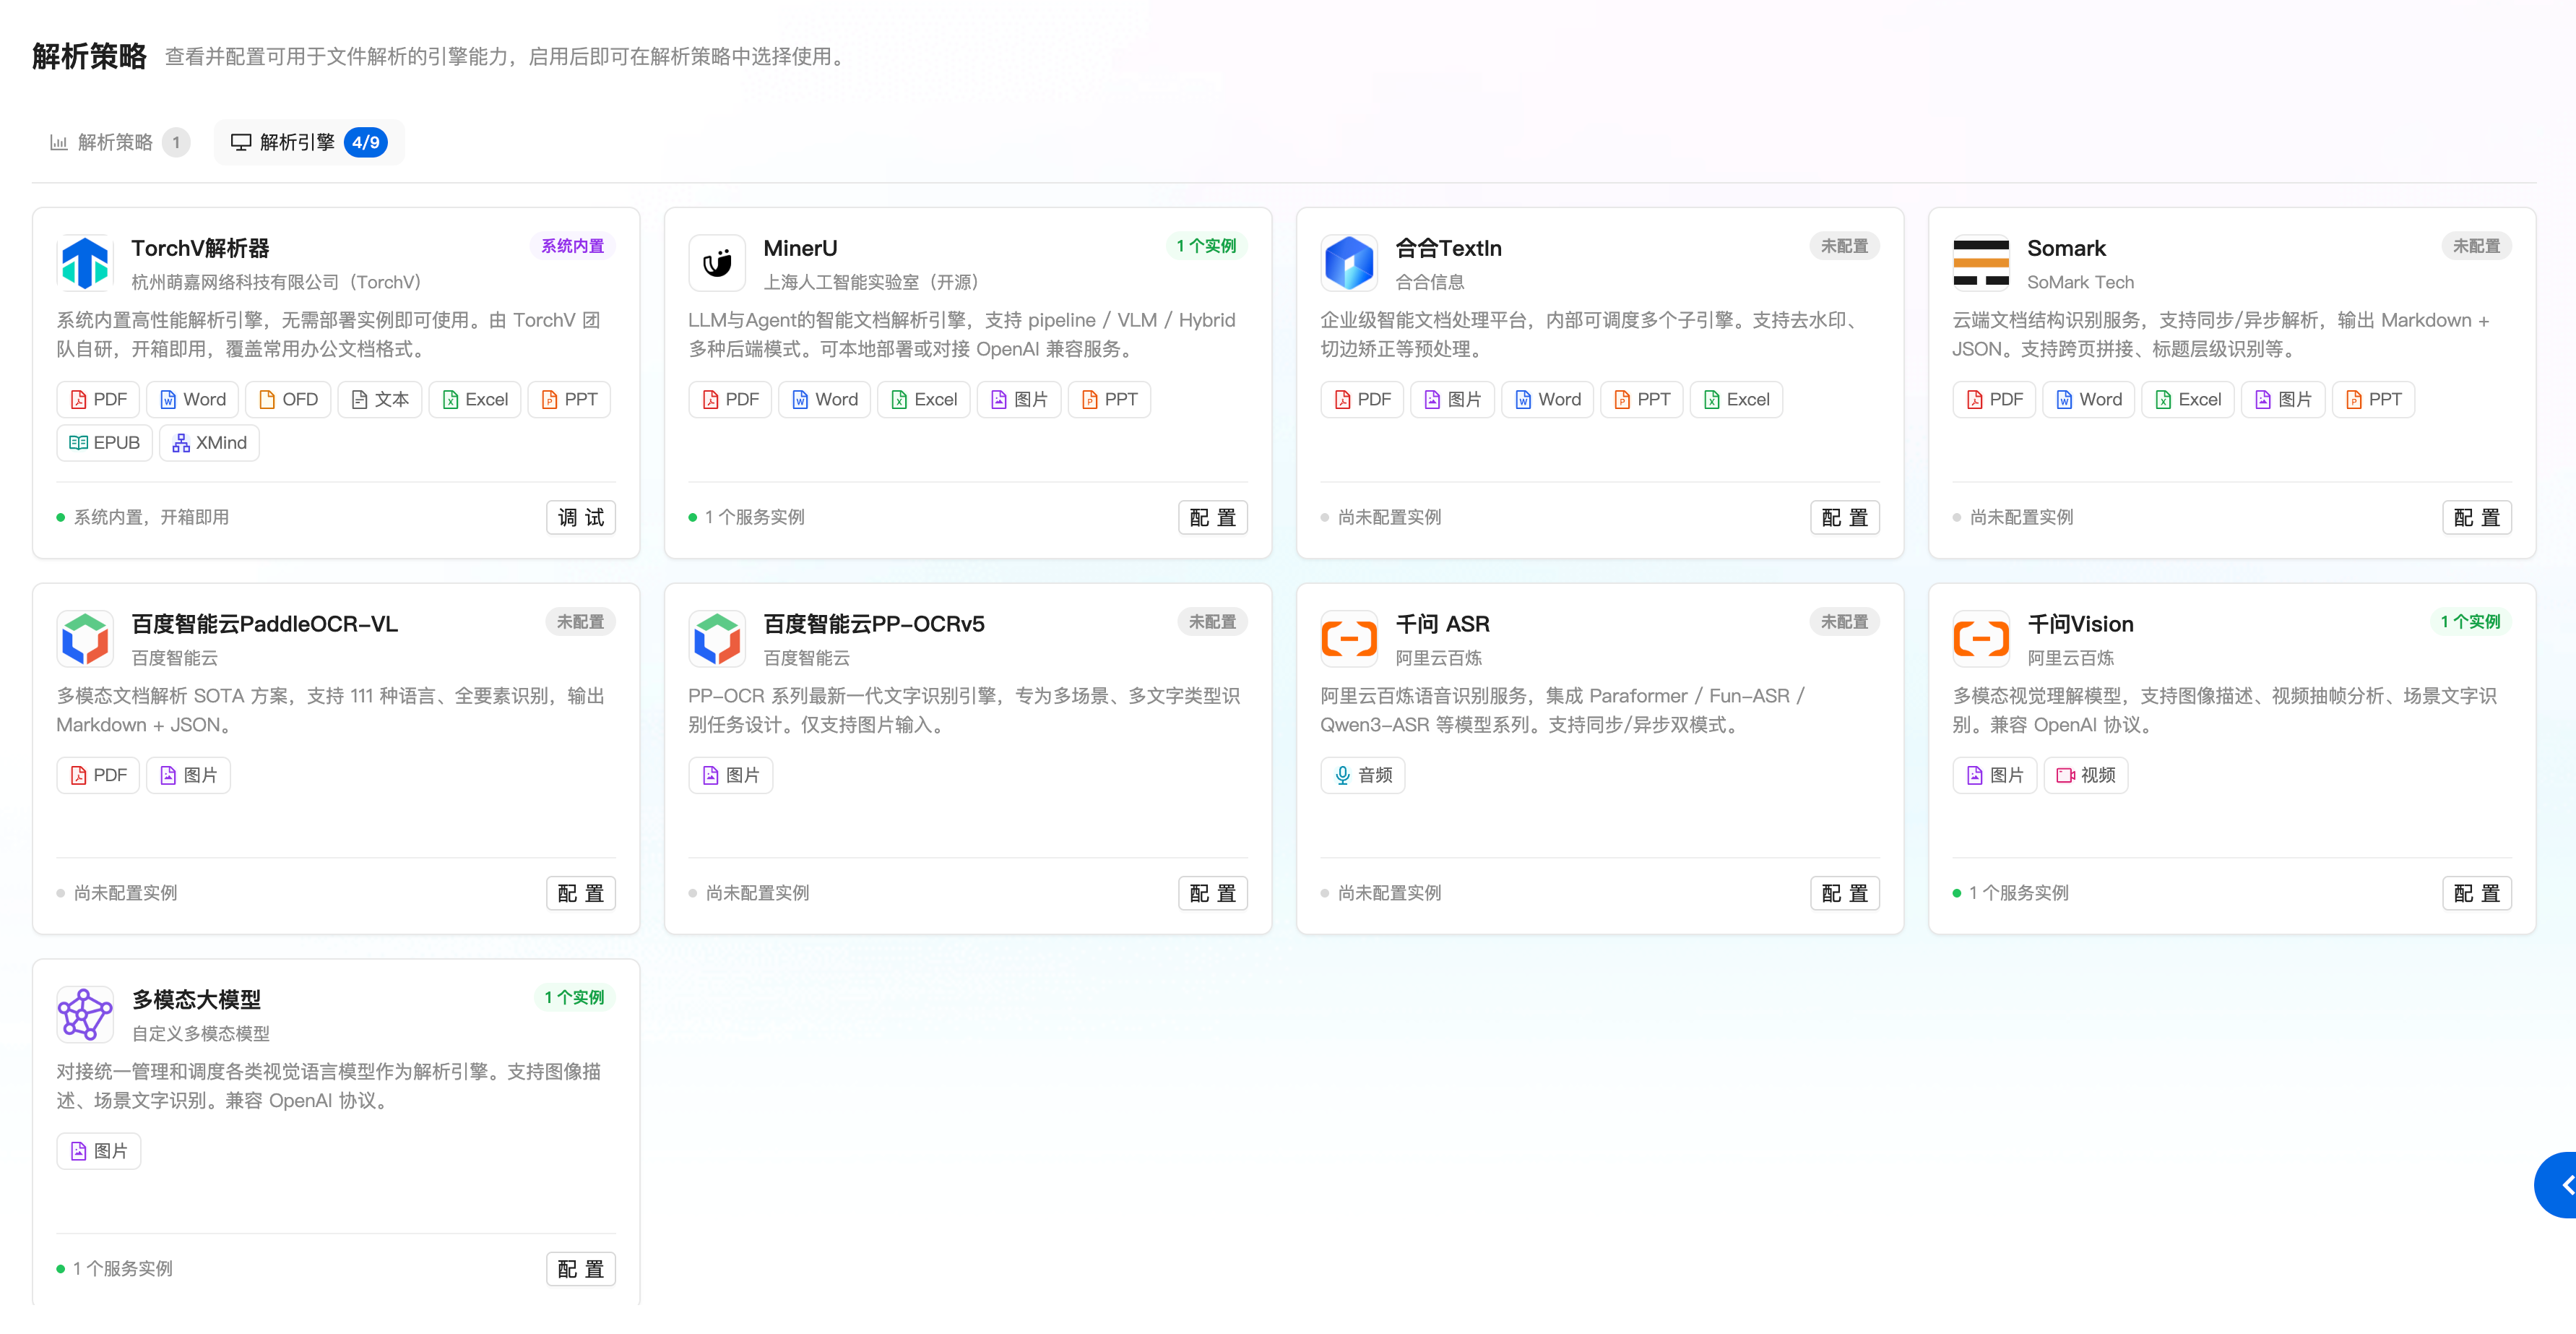Open 配置 for Somark
2576x1334 pixels.
click(2477, 518)
